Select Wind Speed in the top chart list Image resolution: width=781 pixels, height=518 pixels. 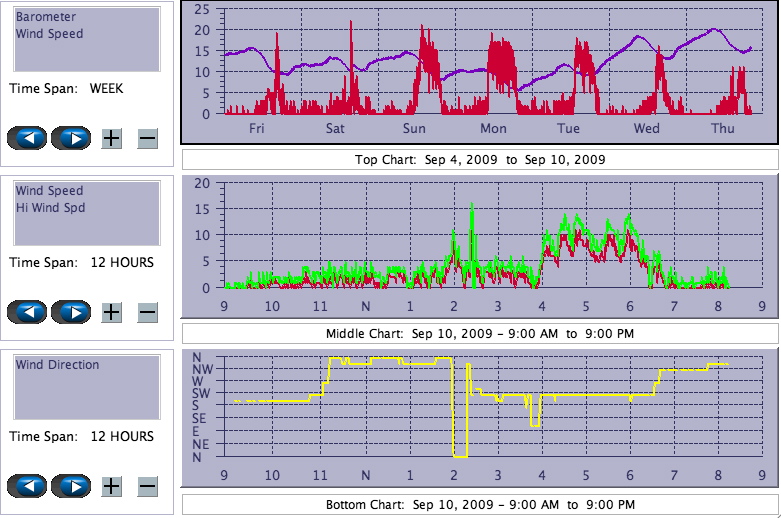point(49,33)
